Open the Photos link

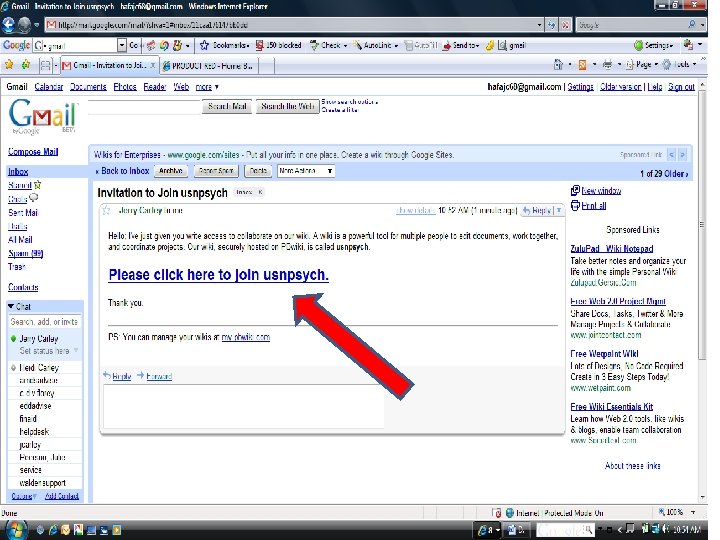[x=125, y=87]
